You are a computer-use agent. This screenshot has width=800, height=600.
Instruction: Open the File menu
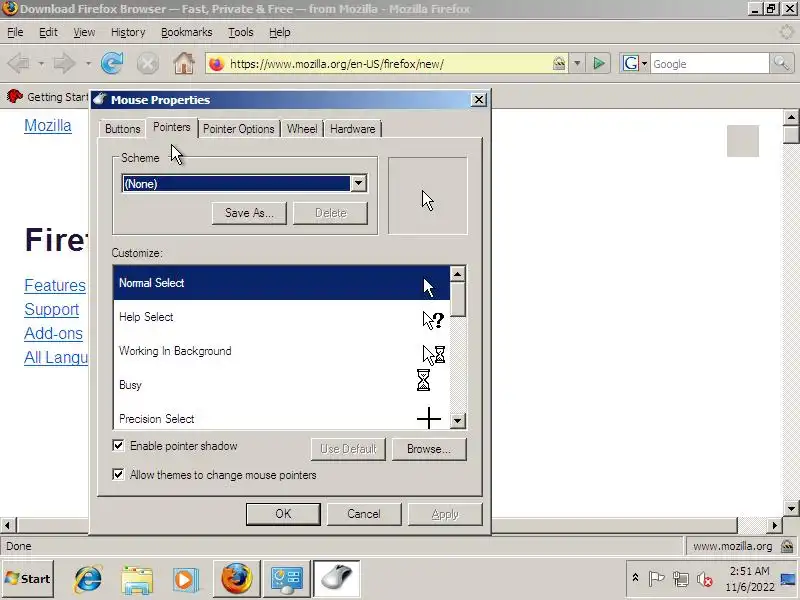point(15,32)
